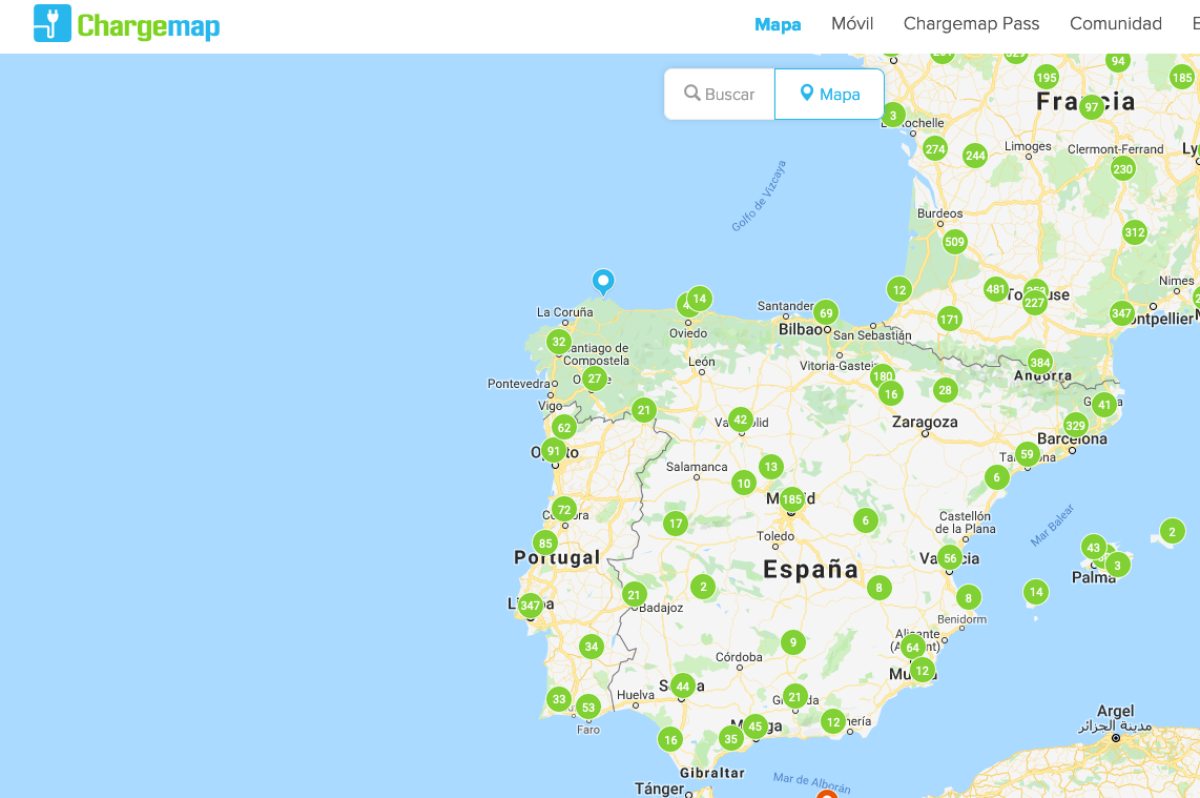Select the 42 cluster marker at Valladolid
The width and height of the screenshot is (1200, 798).
(740, 420)
